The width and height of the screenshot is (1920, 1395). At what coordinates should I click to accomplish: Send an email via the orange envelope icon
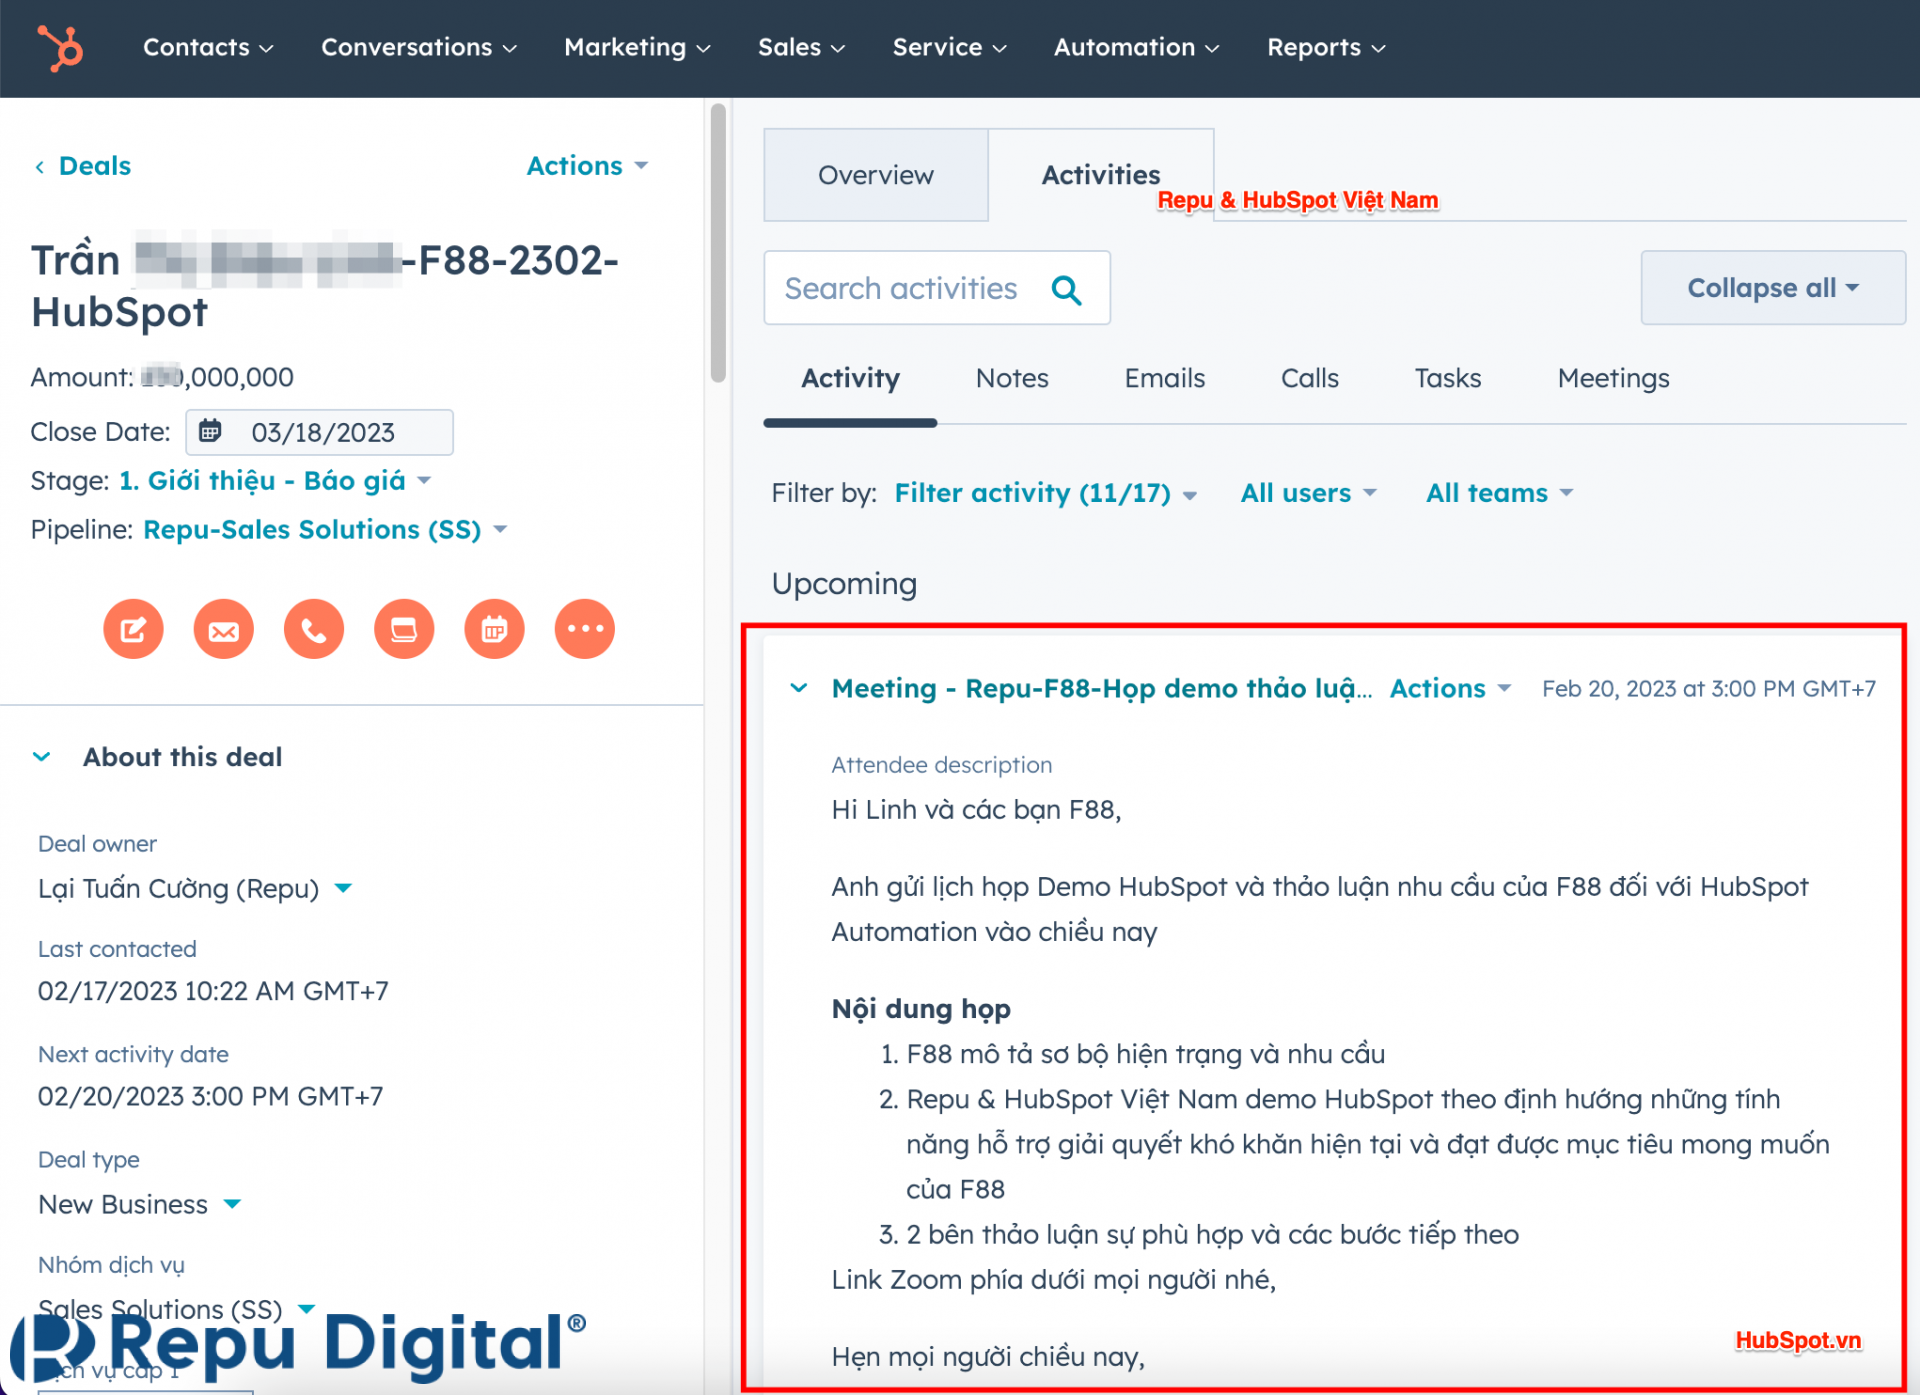(x=223, y=629)
